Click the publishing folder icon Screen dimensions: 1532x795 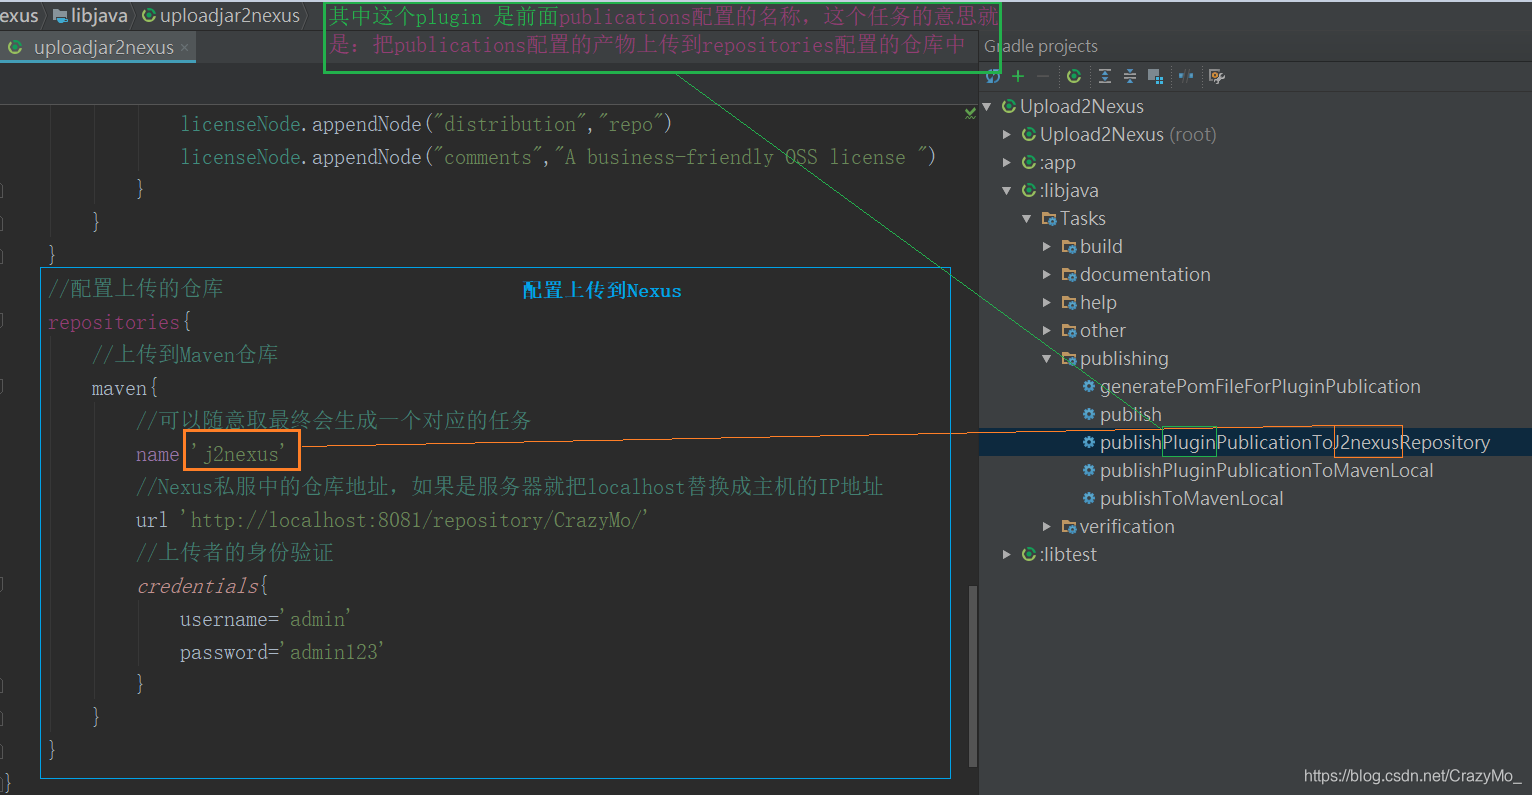click(x=1069, y=358)
